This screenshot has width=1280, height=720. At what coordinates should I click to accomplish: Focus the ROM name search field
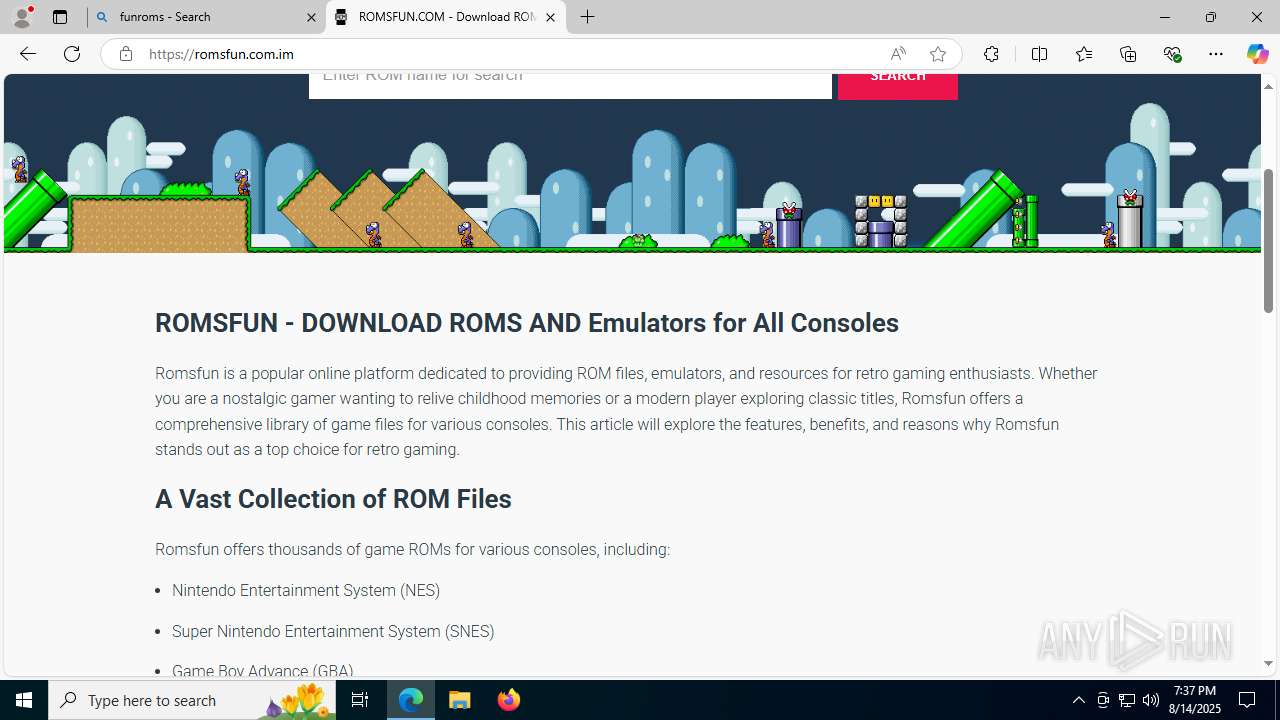pos(570,86)
